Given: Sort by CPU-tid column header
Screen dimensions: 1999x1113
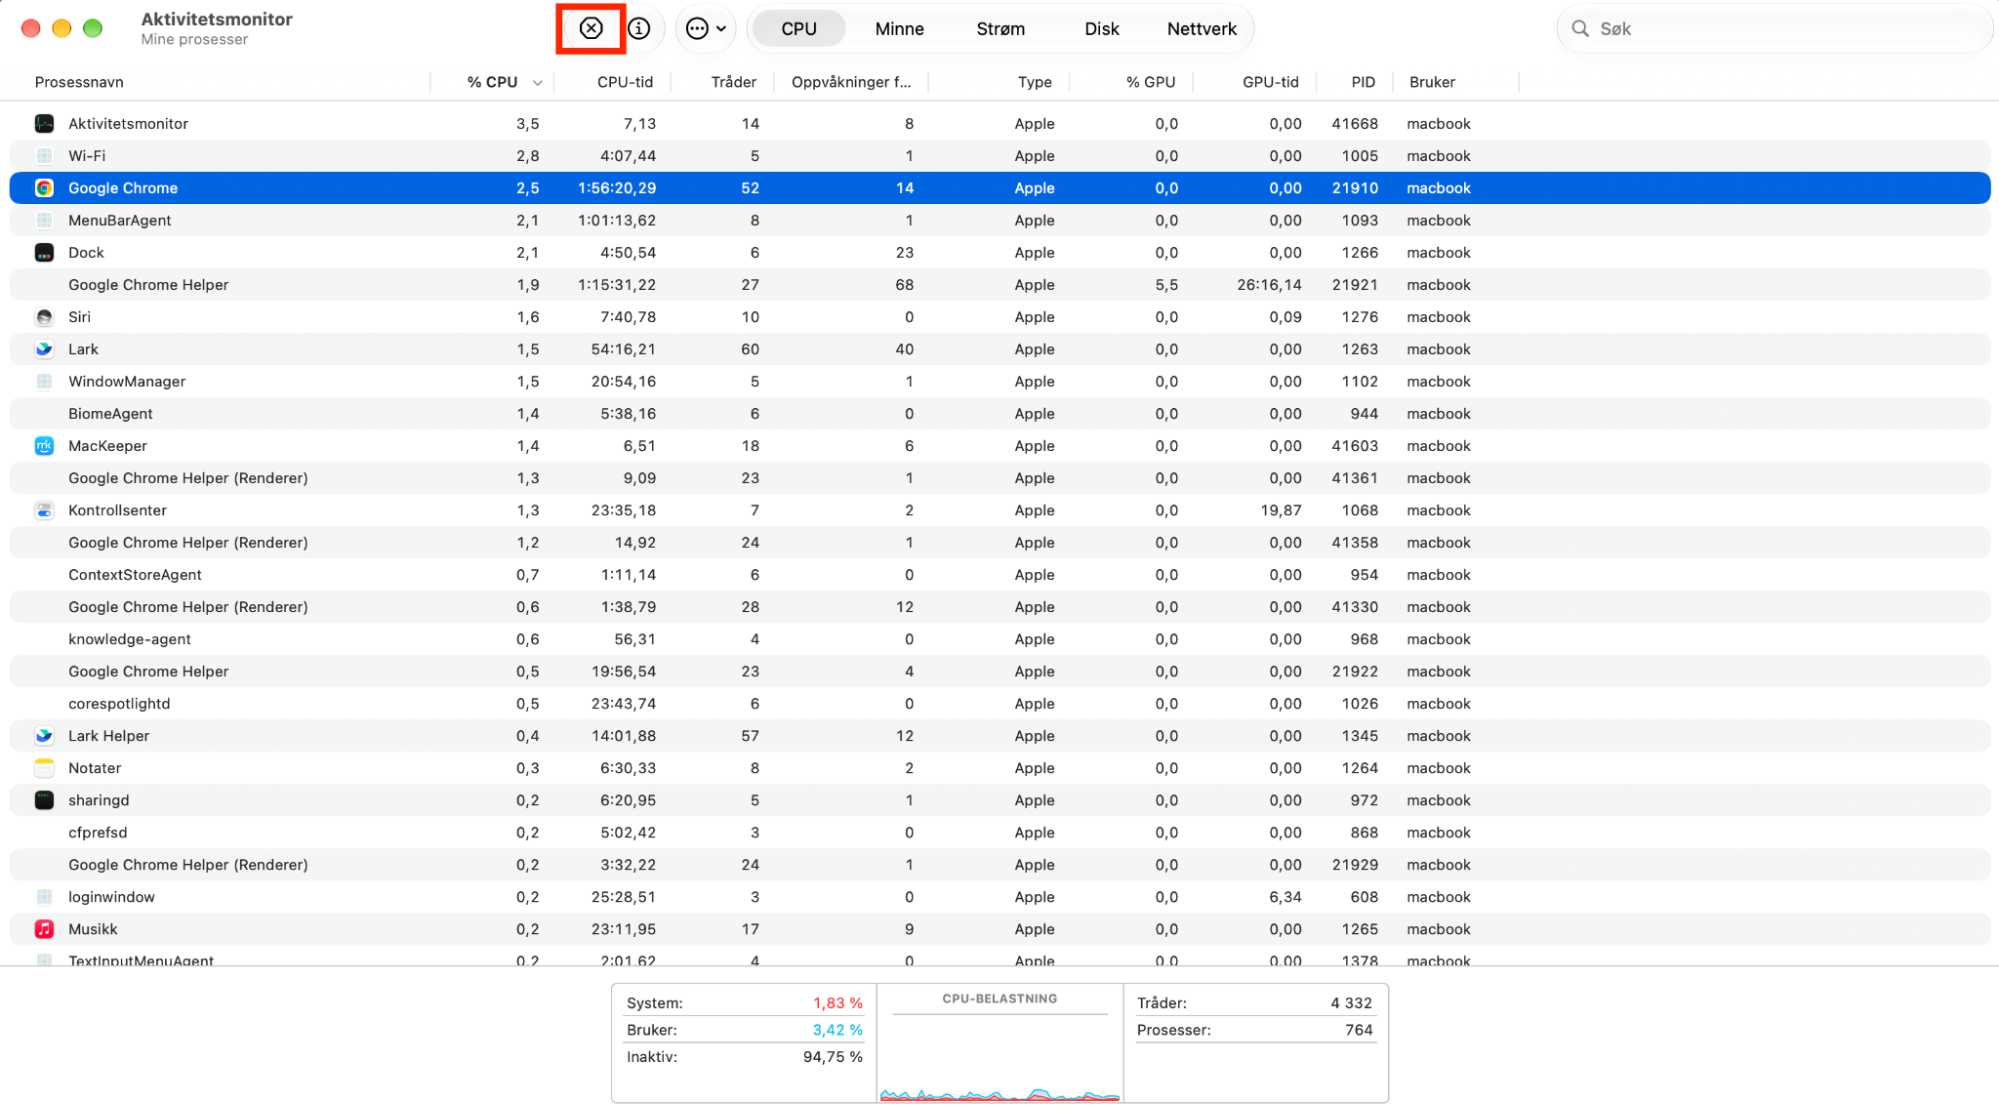Looking at the screenshot, I should click(625, 82).
